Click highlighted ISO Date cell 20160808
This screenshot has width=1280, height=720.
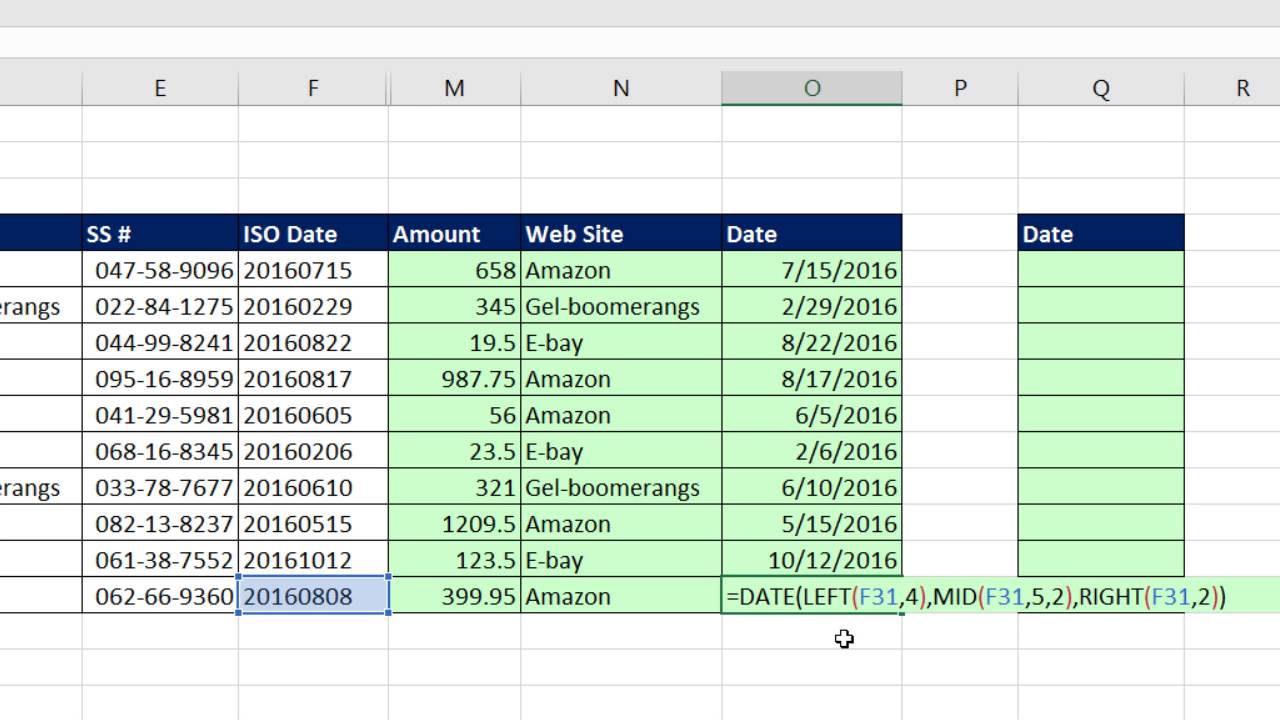pyautogui.click(x=313, y=596)
